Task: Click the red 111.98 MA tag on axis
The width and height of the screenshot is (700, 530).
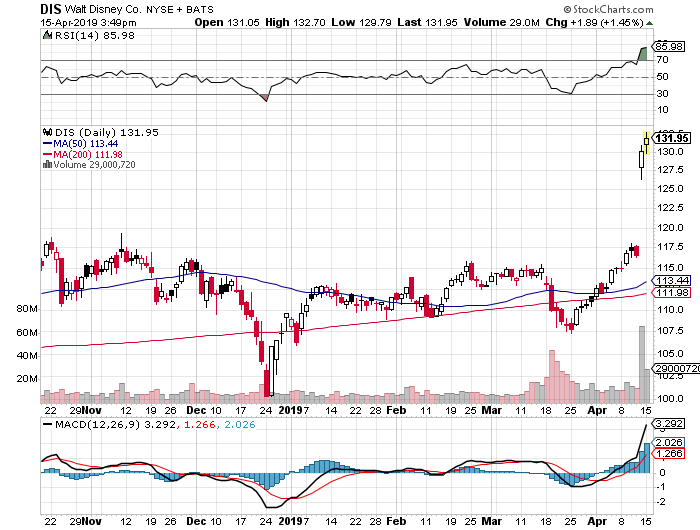Action: 671,292
